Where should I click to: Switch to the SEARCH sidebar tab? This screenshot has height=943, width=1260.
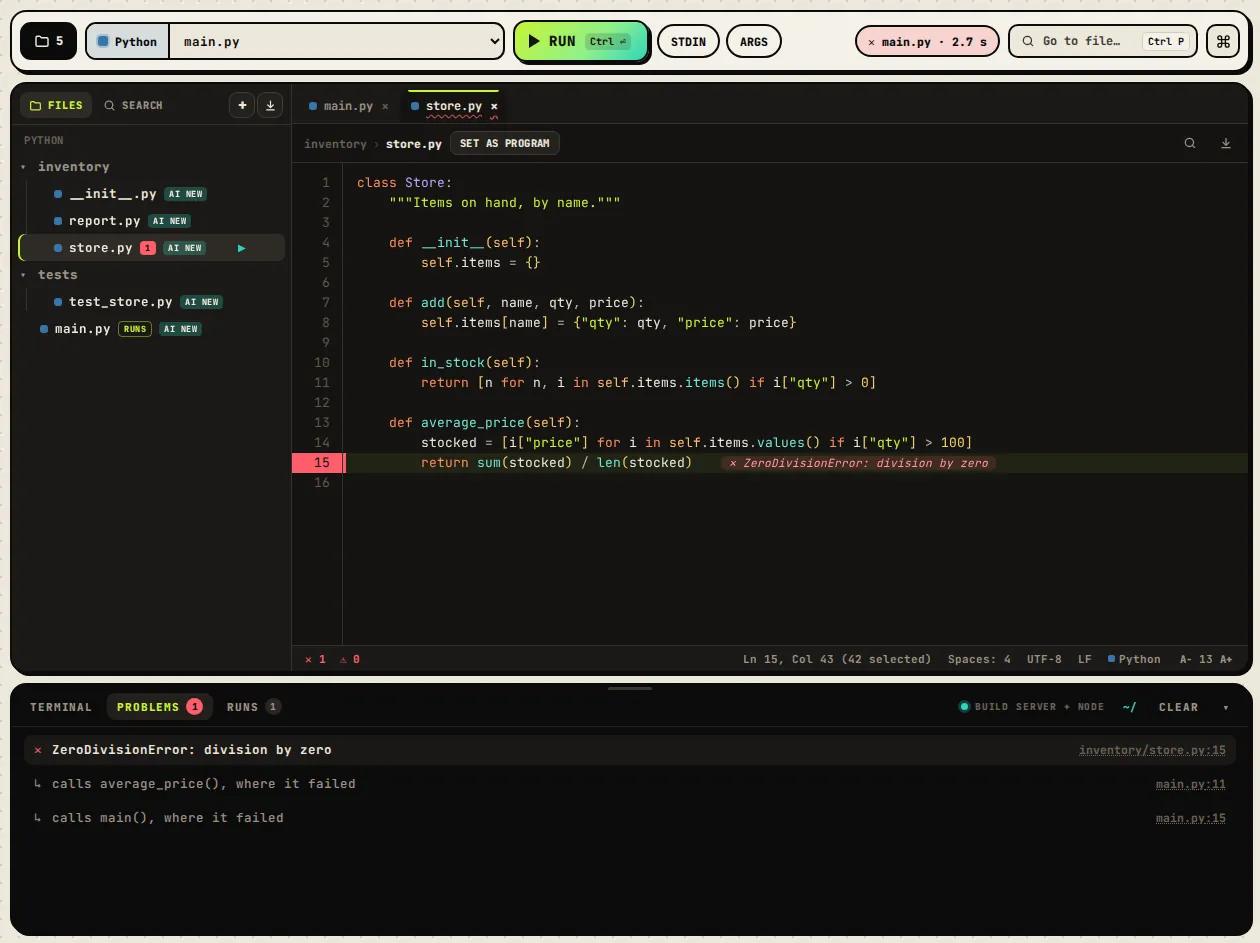(x=133, y=105)
